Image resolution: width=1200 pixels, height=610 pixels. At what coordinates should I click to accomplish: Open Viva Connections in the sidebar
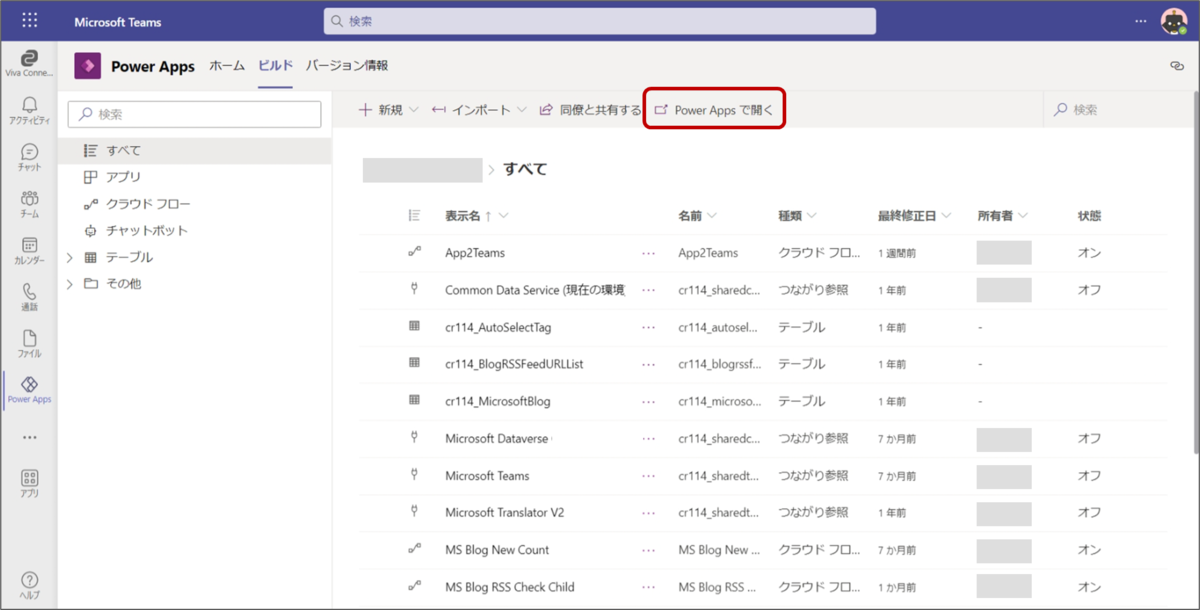pos(29,64)
